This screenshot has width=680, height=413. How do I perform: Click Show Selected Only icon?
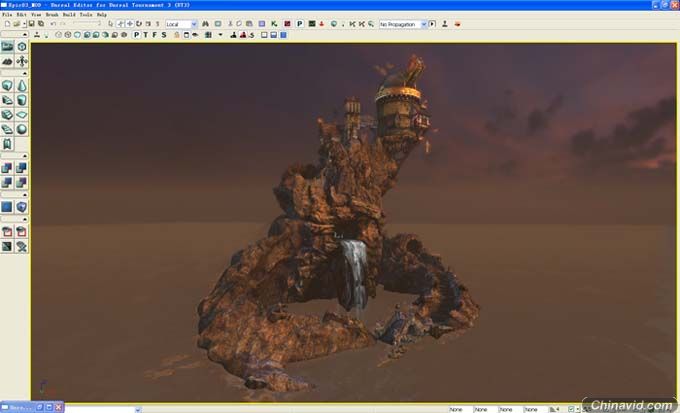(x=7, y=232)
